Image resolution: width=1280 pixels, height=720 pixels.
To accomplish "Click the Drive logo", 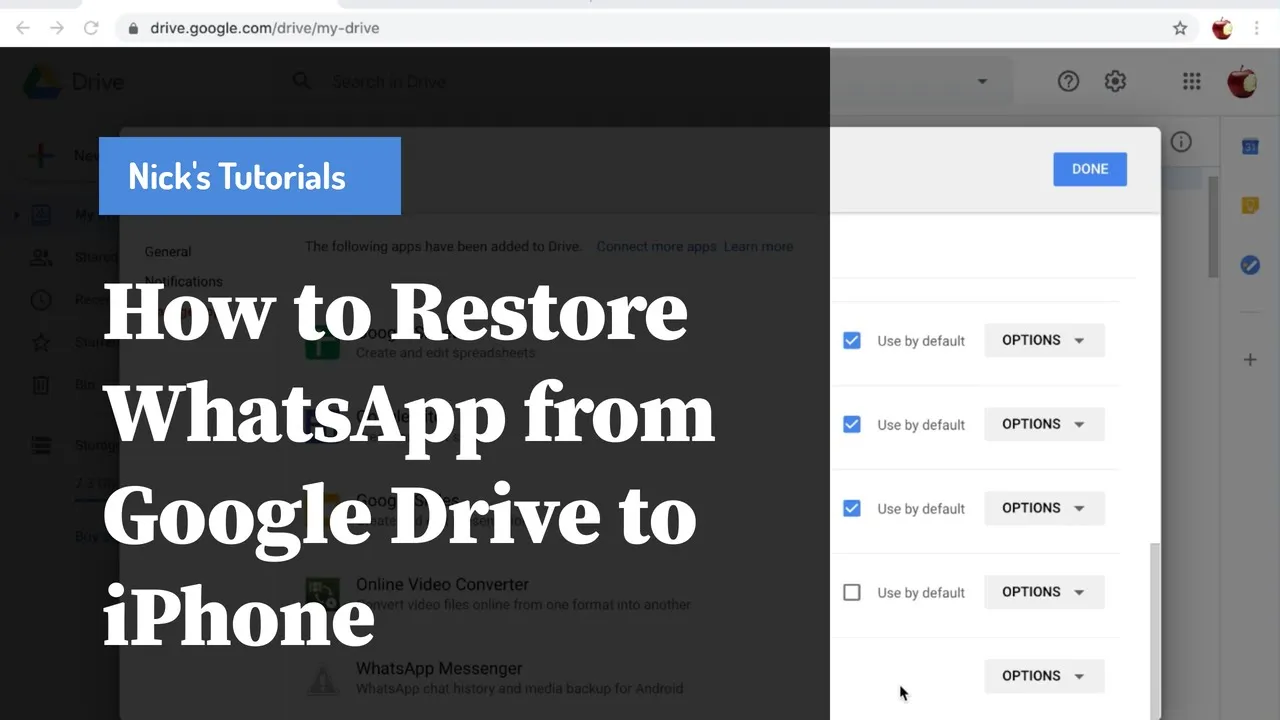I will tap(41, 81).
